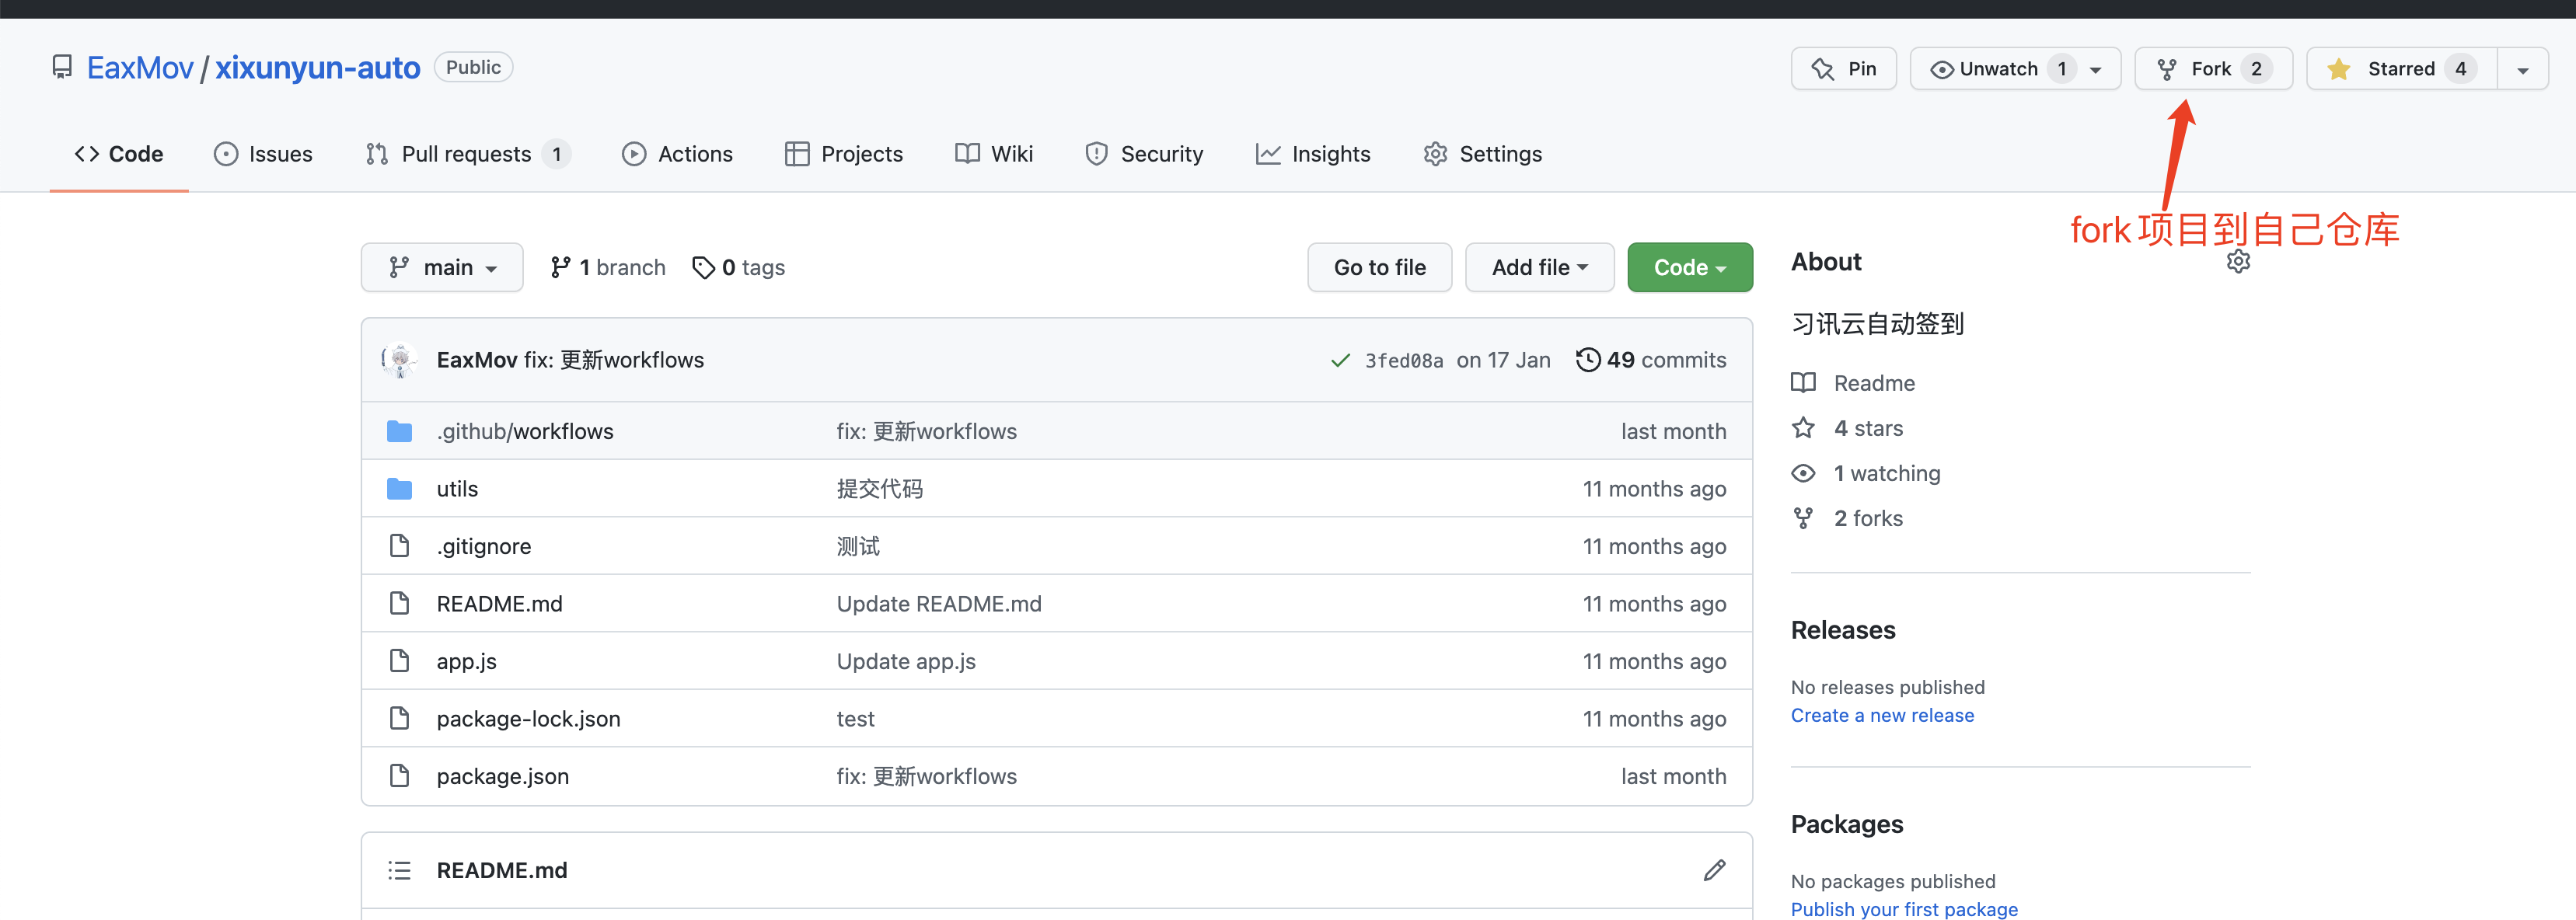
Task: Click the 1 branch icon link
Action: [x=560, y=267]
